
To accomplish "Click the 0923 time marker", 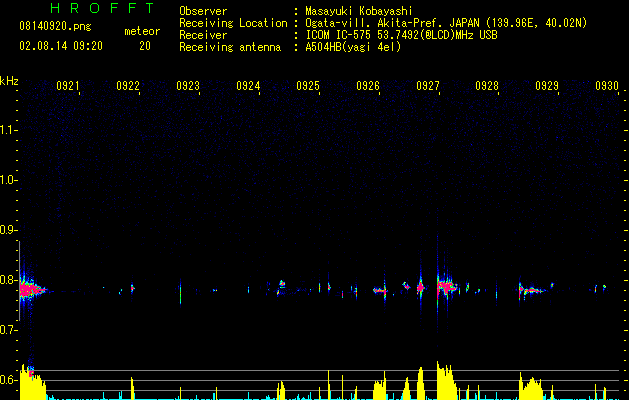I will (188, 86).
